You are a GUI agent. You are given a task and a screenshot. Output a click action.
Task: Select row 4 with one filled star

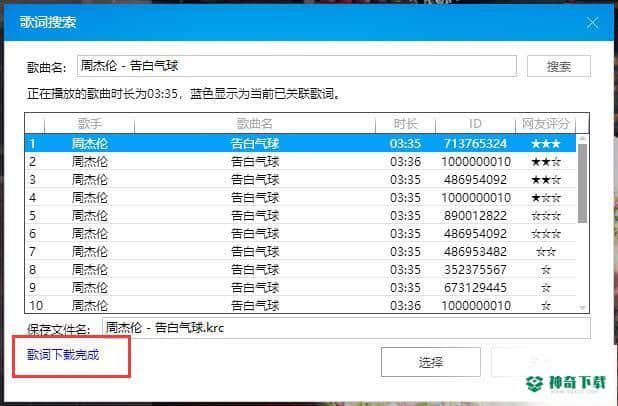pos(300,197)
